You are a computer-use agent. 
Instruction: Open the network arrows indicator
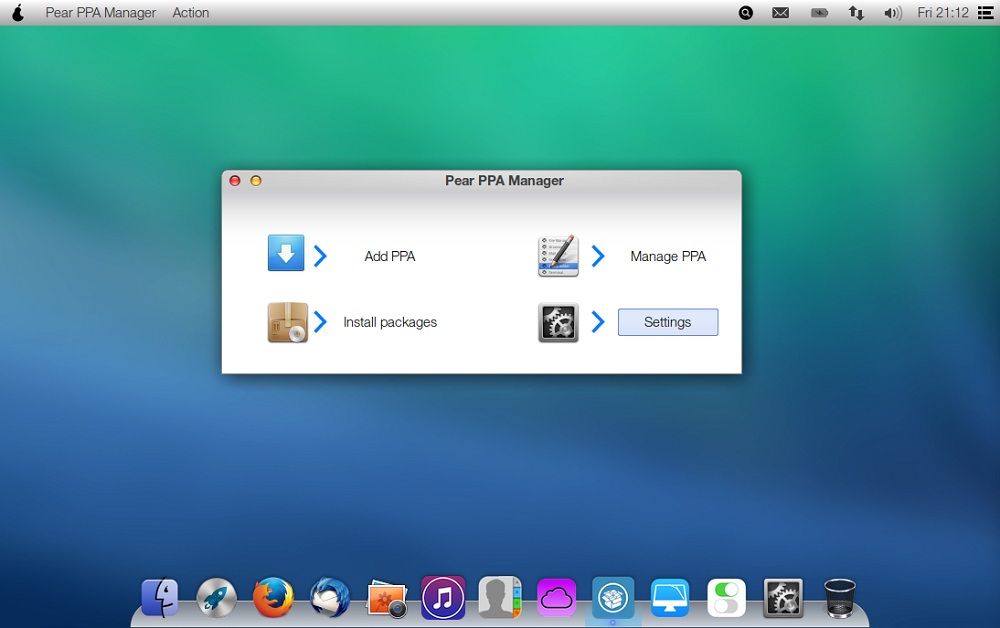point(856,13)
